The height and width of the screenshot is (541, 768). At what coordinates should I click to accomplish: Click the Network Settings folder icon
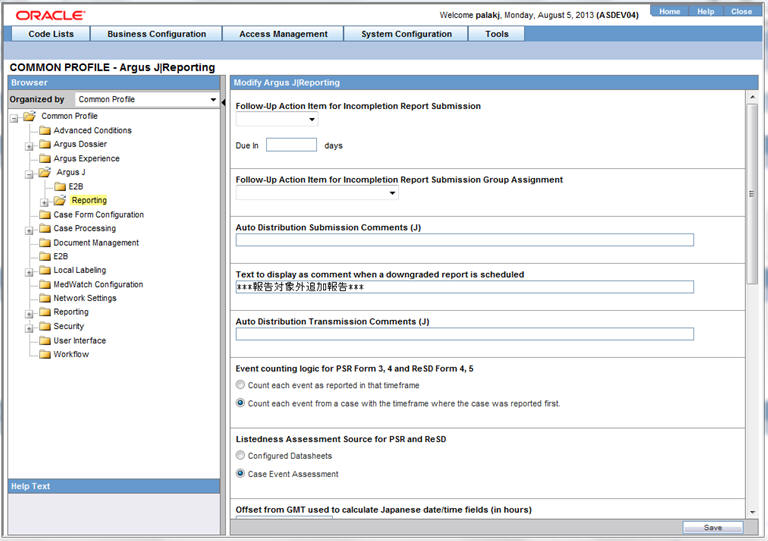(x=45, y=298)
